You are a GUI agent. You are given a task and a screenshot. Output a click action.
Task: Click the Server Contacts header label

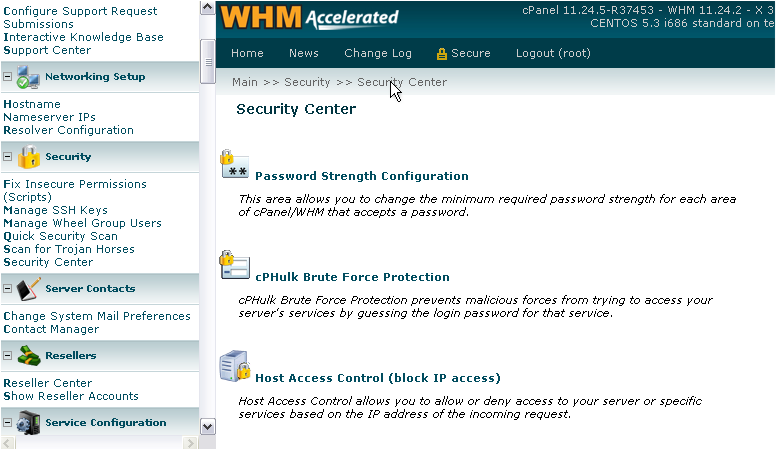[90, 289]
